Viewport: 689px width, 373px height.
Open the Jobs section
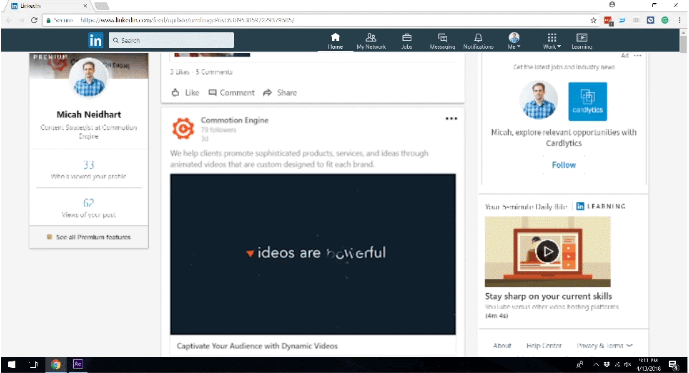pos(406,41)
